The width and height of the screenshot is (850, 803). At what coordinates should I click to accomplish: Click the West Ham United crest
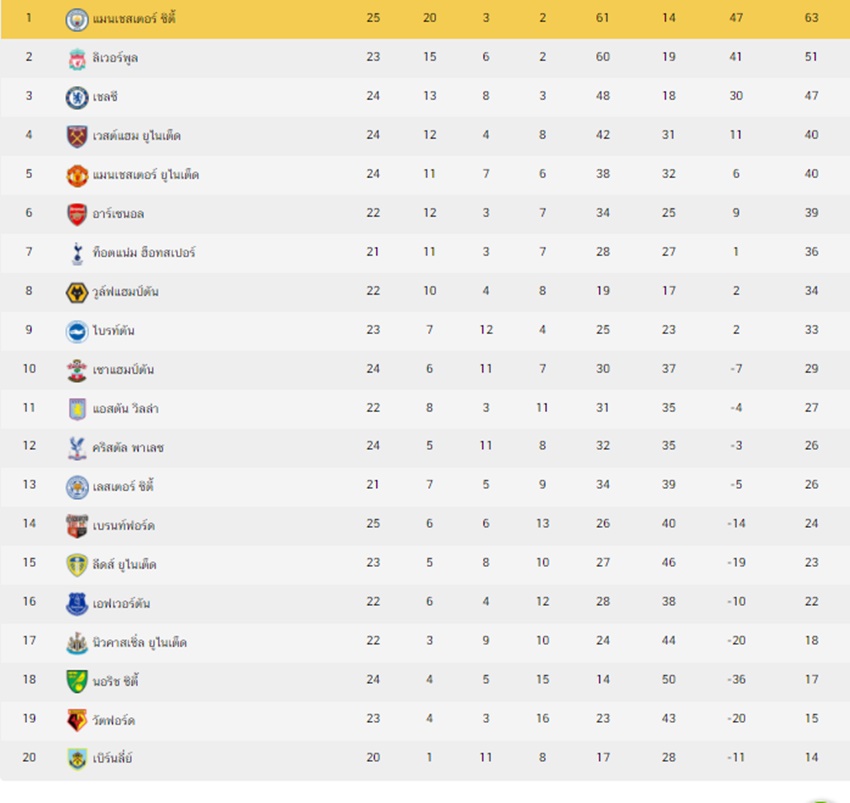pyautogui.click(x=77, y=137)
